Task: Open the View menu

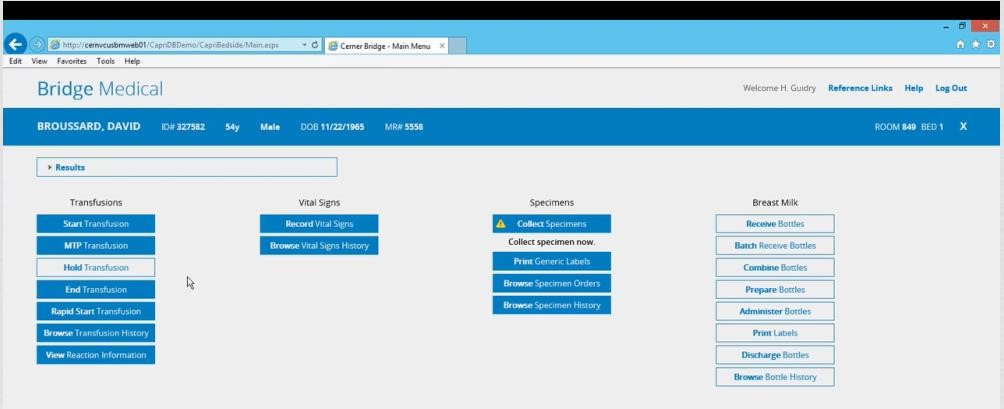Action: [x=40, y=61]
